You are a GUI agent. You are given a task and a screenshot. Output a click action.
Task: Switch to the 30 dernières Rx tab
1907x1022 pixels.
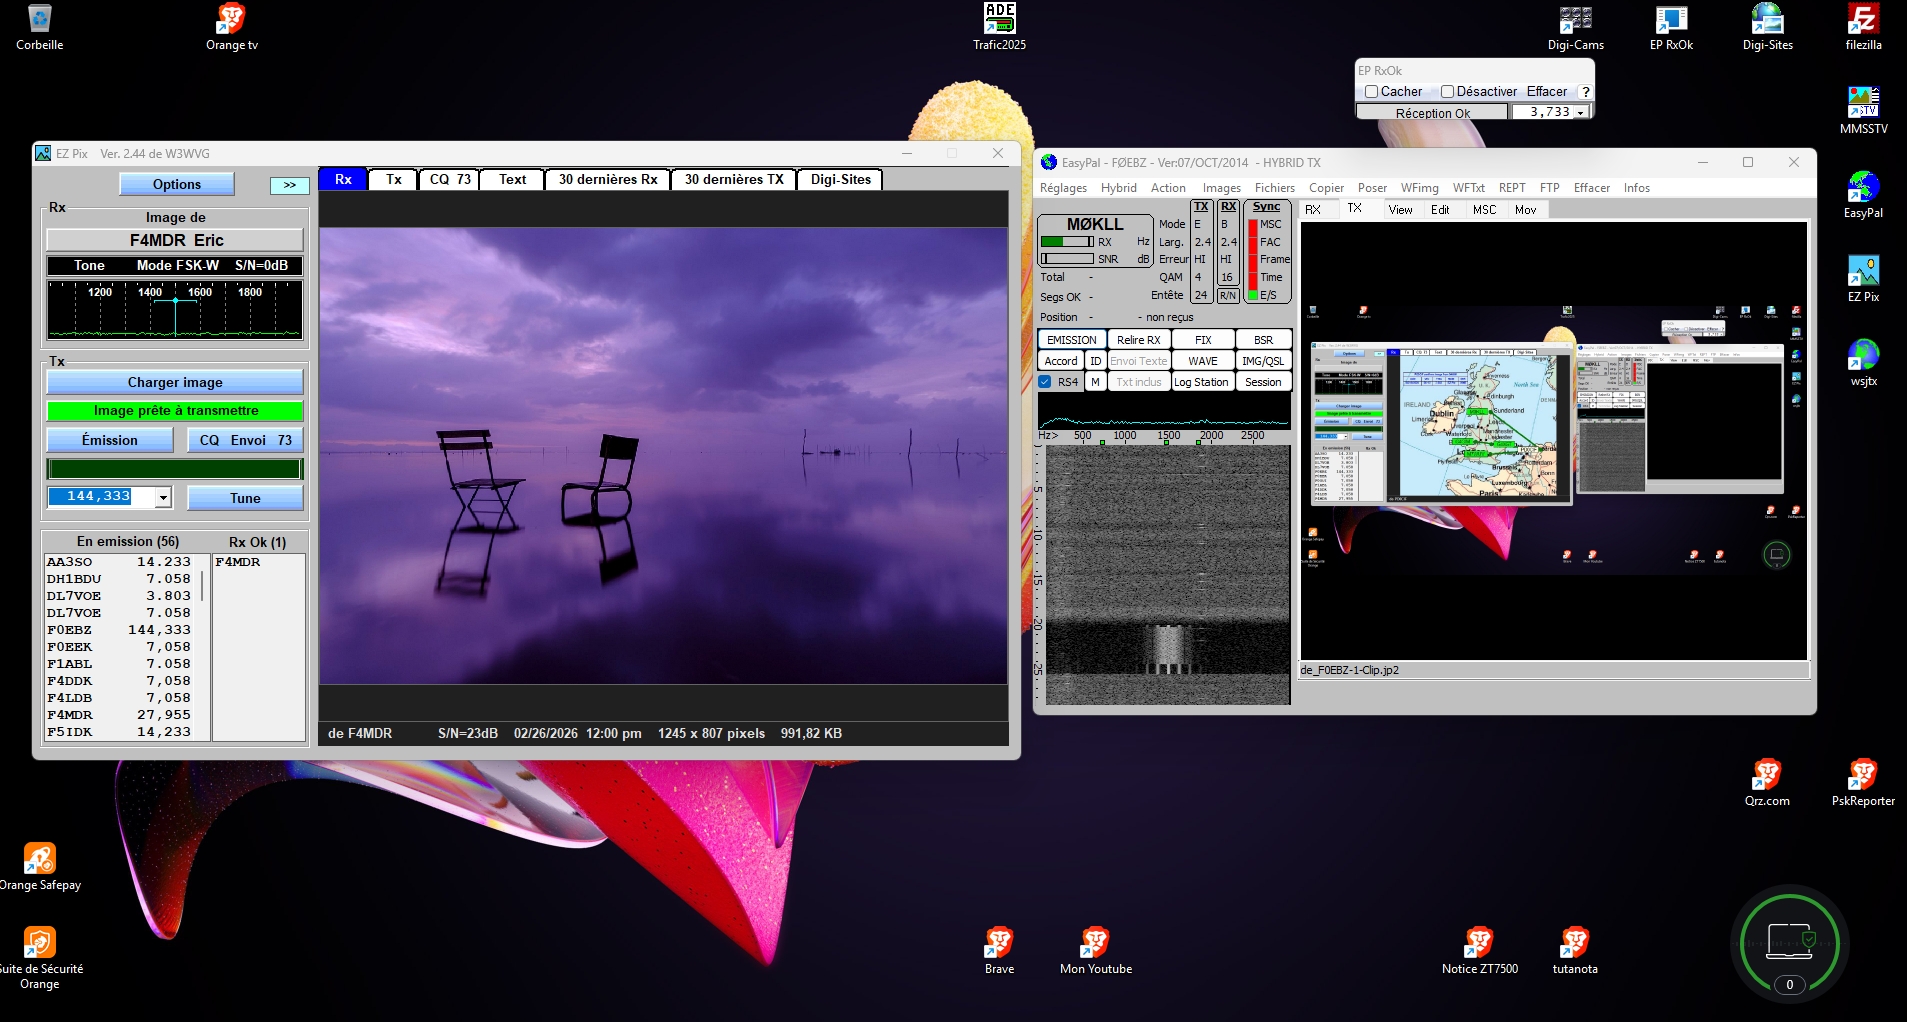point(607,180)
